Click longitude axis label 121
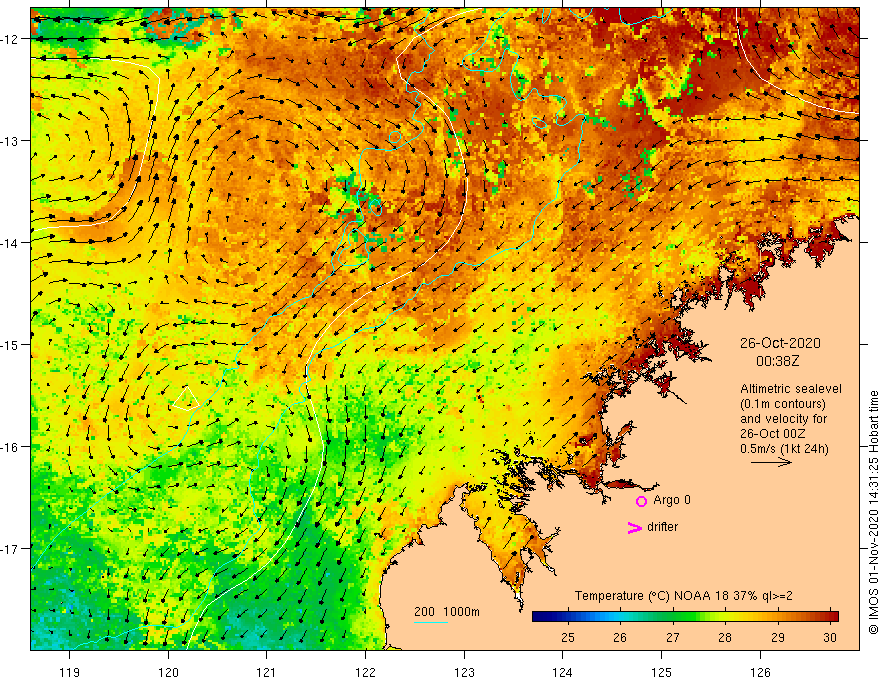This screenshot has height=680, width=880. [x=267, y=672]
